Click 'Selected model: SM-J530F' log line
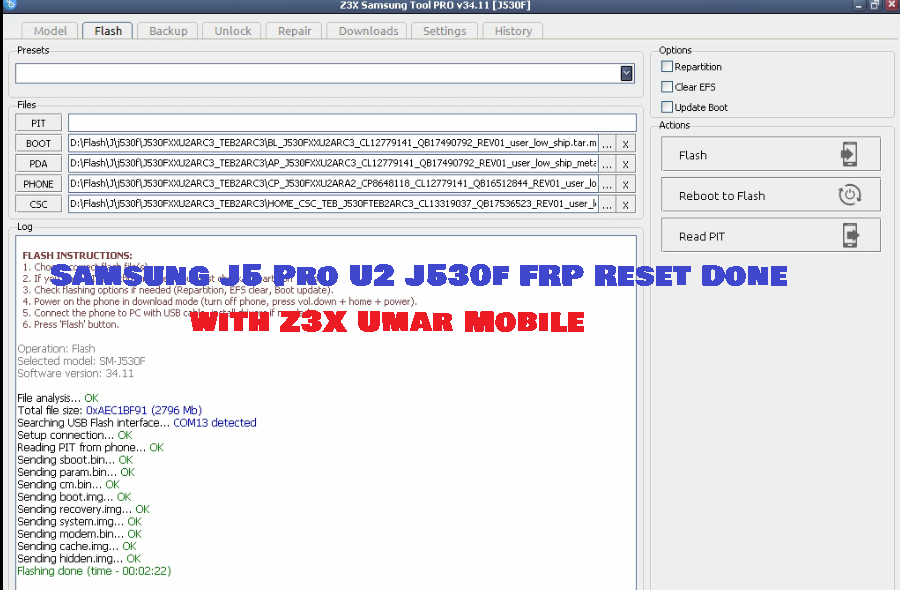Viewport: 900px width, 590px height. [x=81, y=361]
